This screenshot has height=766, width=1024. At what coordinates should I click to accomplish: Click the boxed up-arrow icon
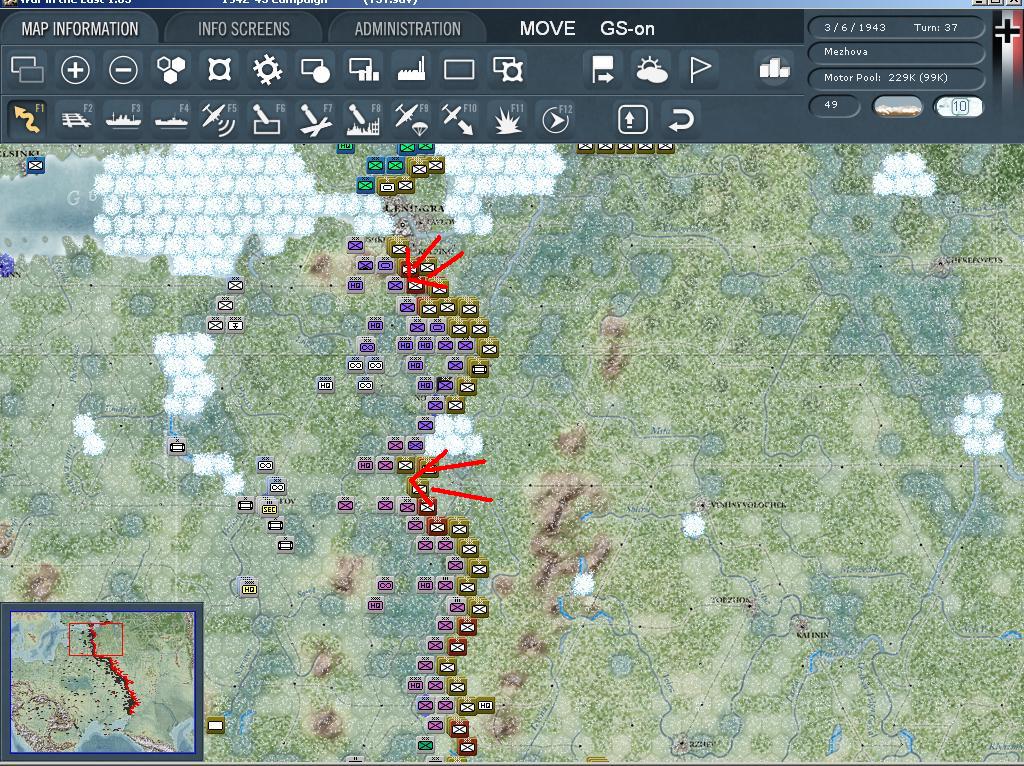(632, 120)
